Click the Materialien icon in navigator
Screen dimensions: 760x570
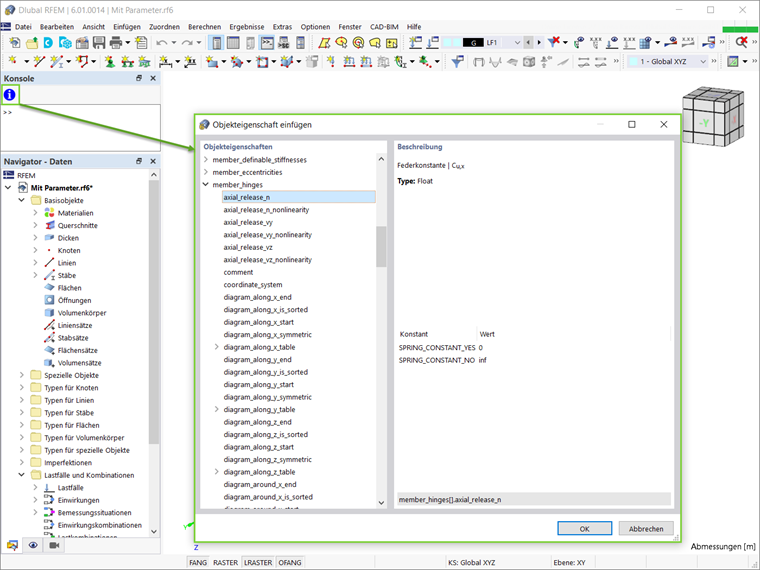pyautogui.click(x=49, y=213)
